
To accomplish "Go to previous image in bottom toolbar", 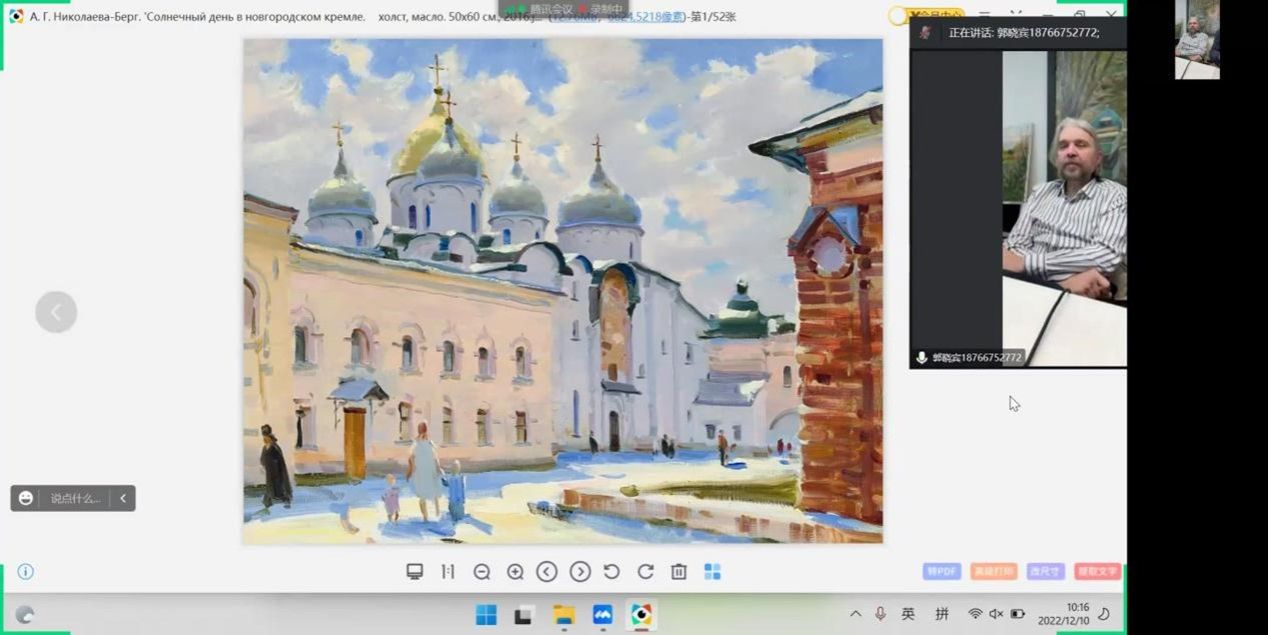I will click(546, 572).
